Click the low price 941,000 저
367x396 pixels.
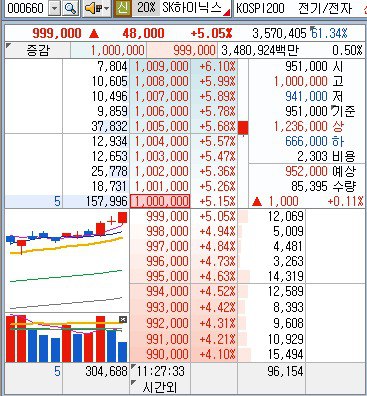314,96
